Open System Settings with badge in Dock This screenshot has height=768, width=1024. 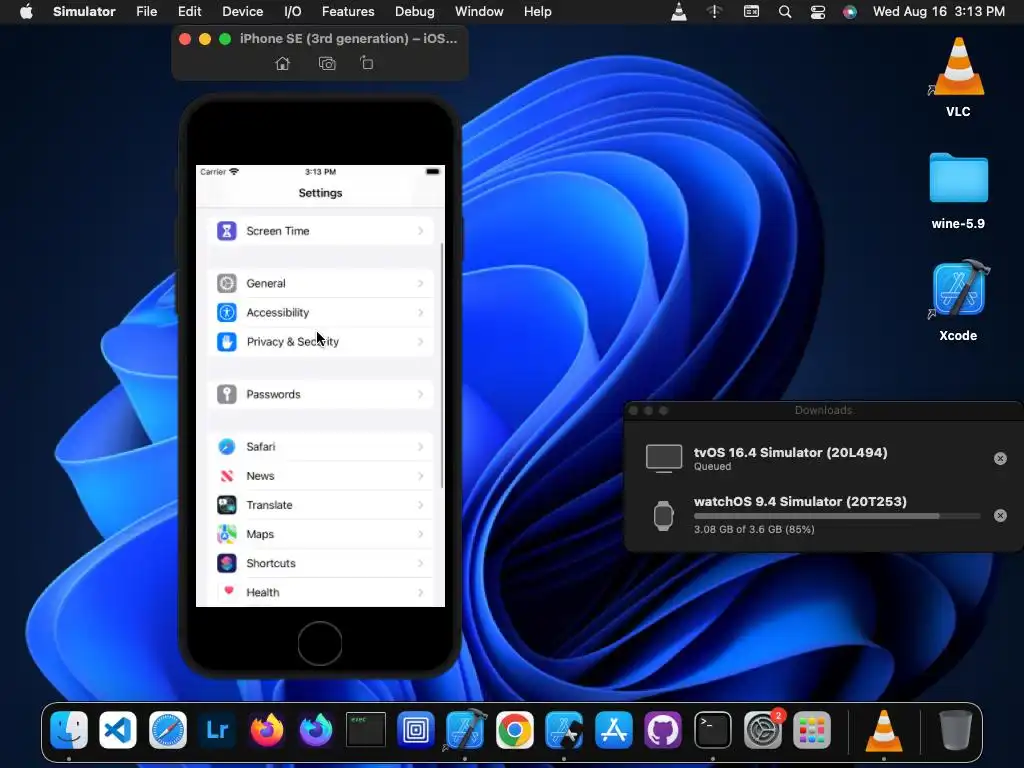[x=762, y=729]
